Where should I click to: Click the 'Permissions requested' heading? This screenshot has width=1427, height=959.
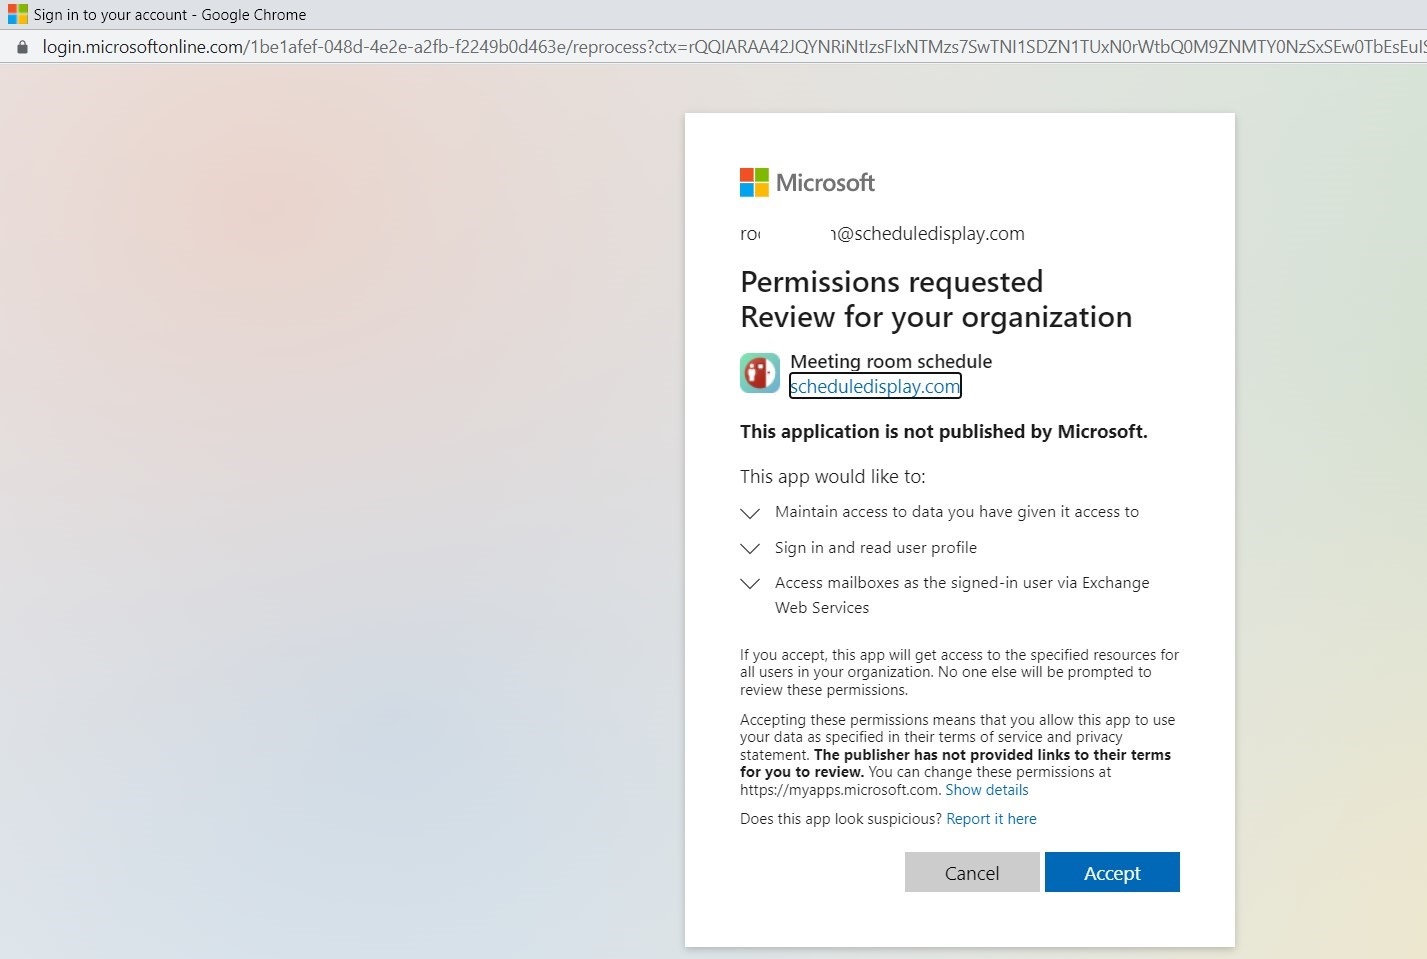click(x=892, y=282)
